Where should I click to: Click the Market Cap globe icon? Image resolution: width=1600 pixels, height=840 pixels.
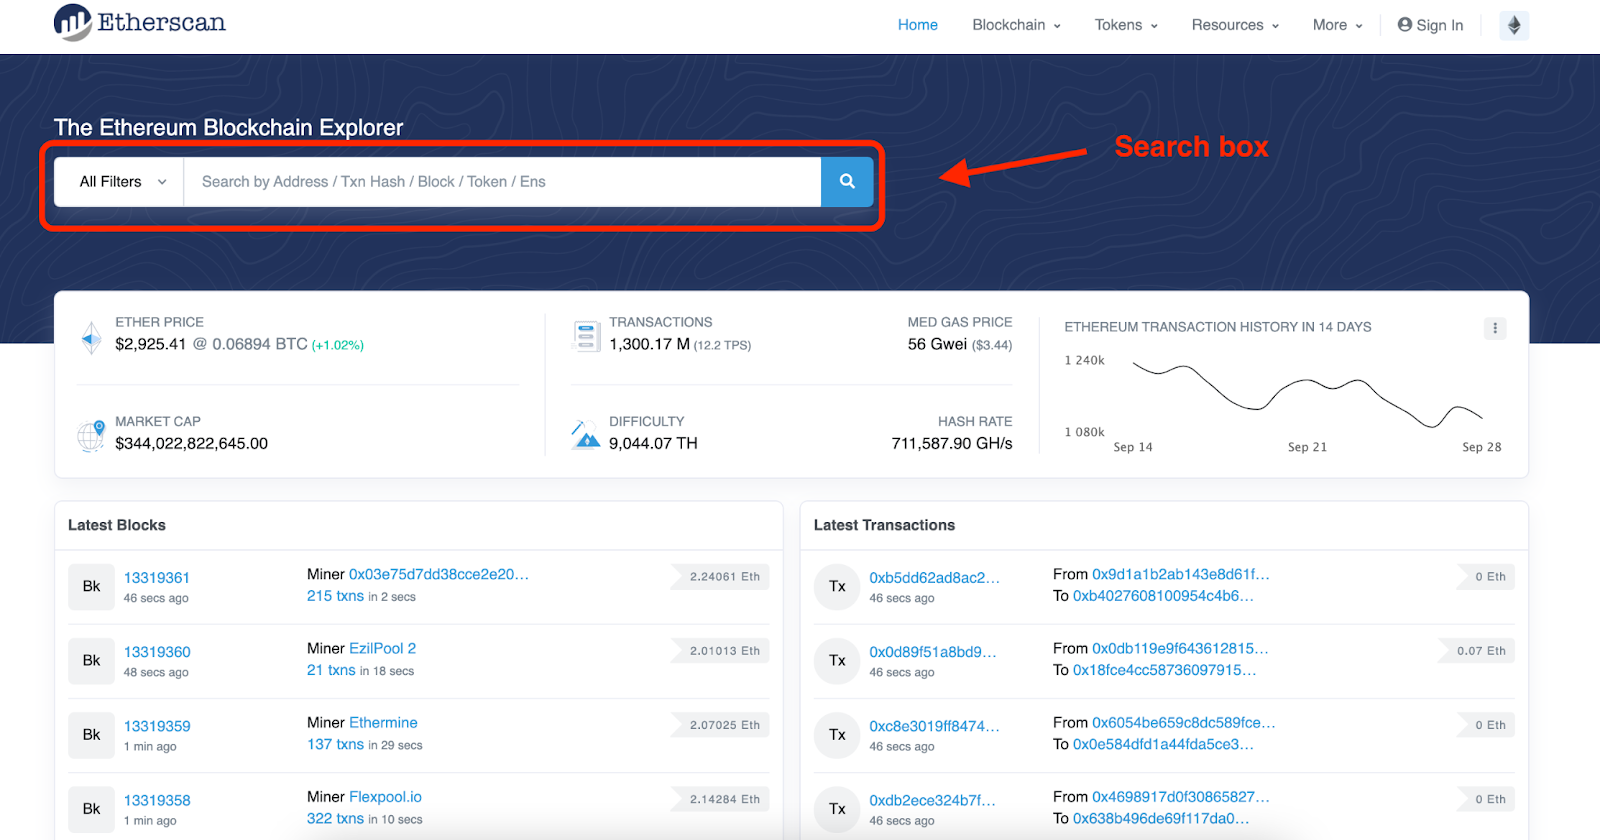point(91,435)
